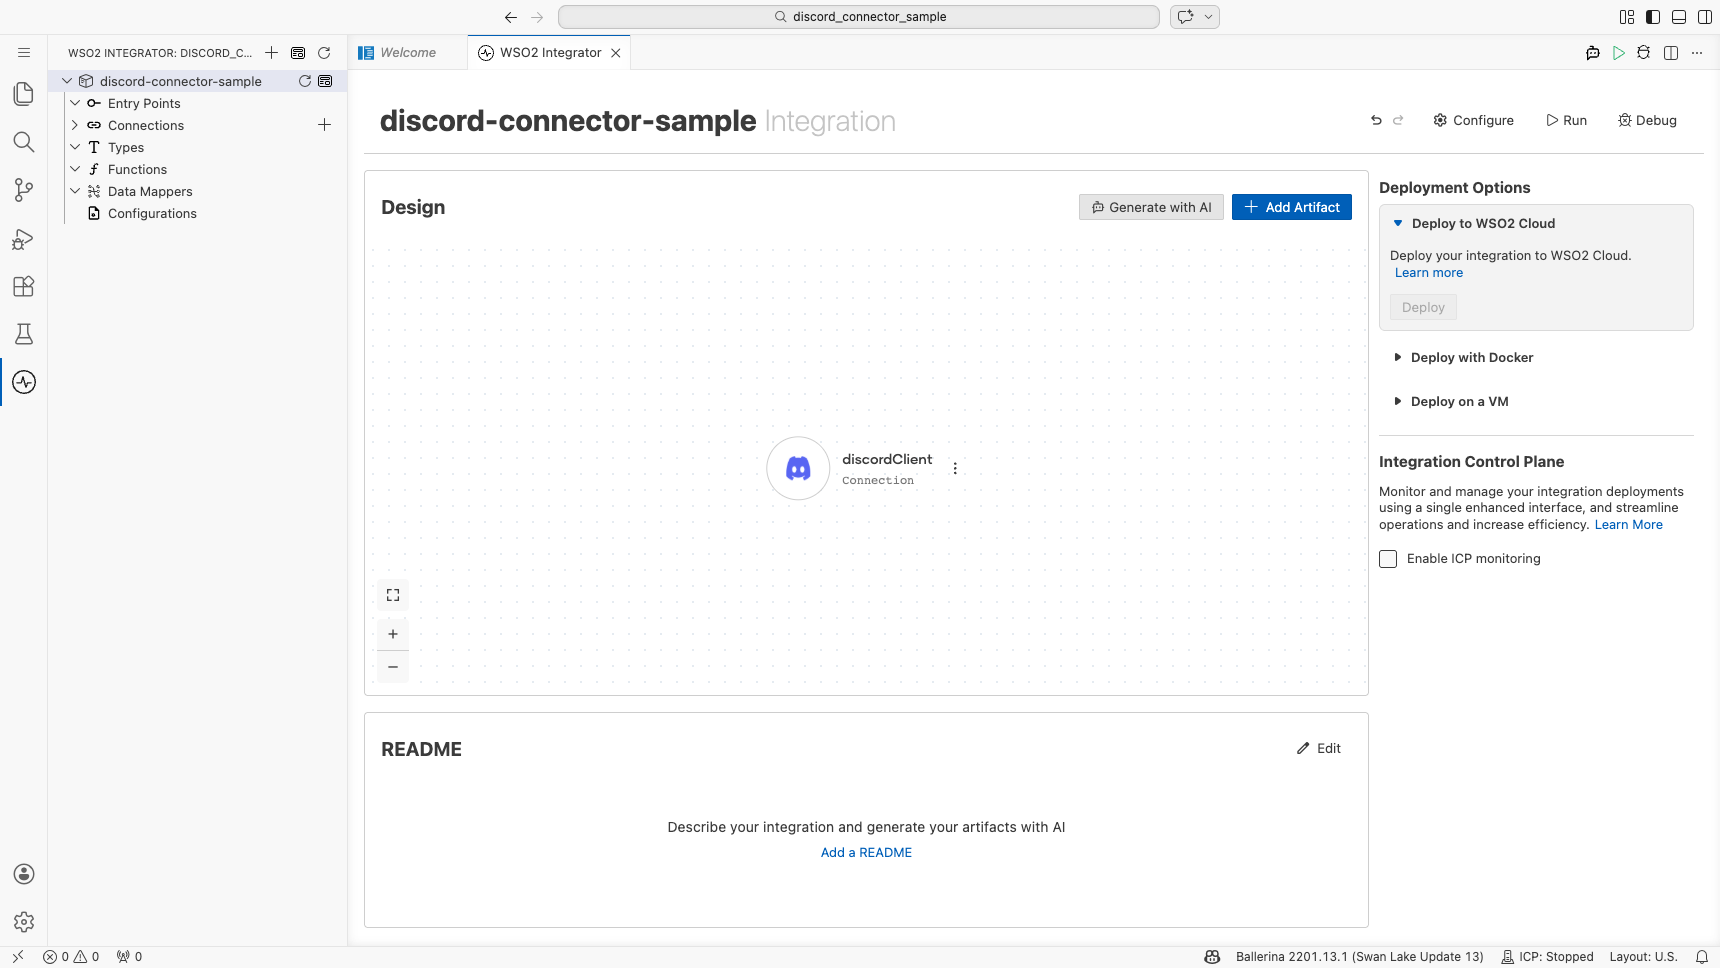The width and height of the screenshot is (1720, 968).
Task: Click the debug bug icon in editor toolbar
Action: click(x=1644, y=53)
